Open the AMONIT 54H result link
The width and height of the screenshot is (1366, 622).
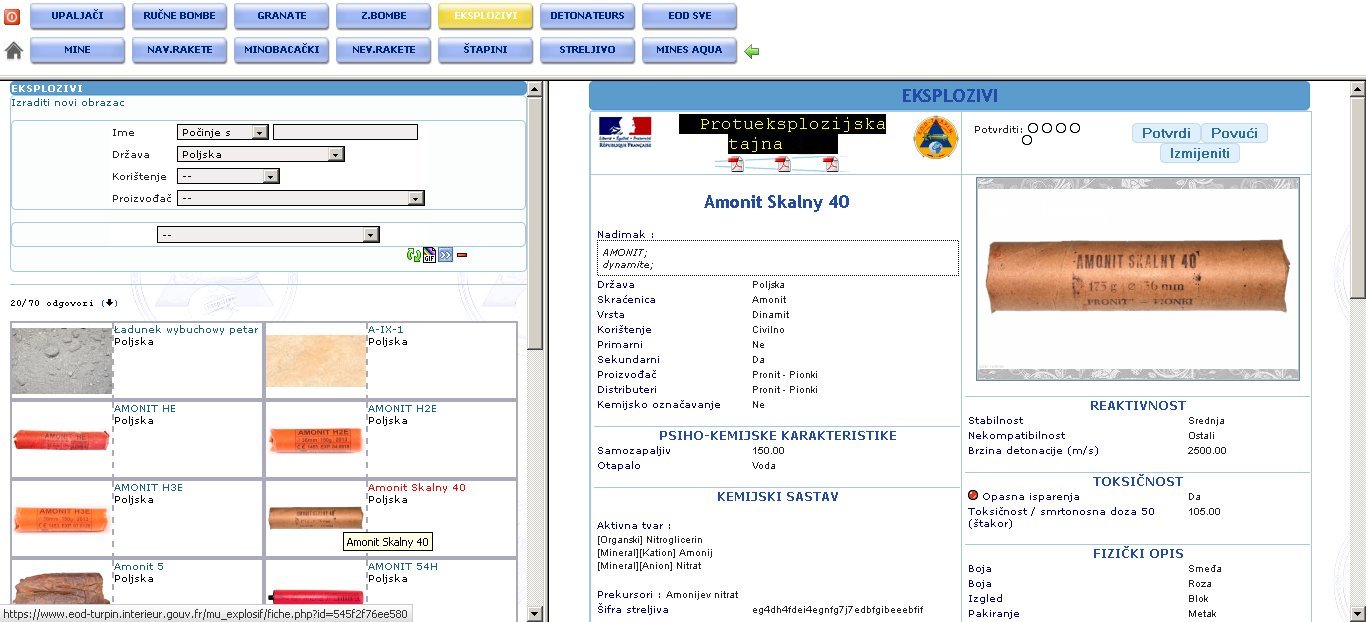coord(402,566)
